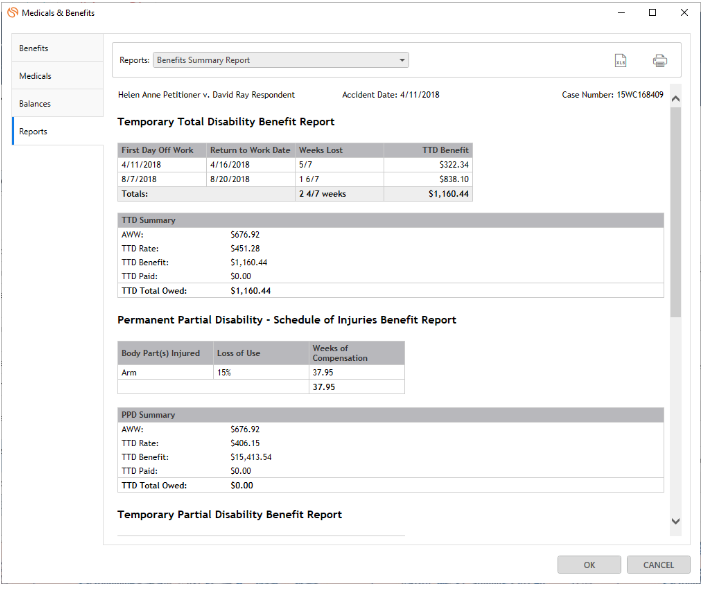Image resolution: width=709 pixels, height=591 pixels.
Task: Click the 15% loss of use cell
Action: 261,373
